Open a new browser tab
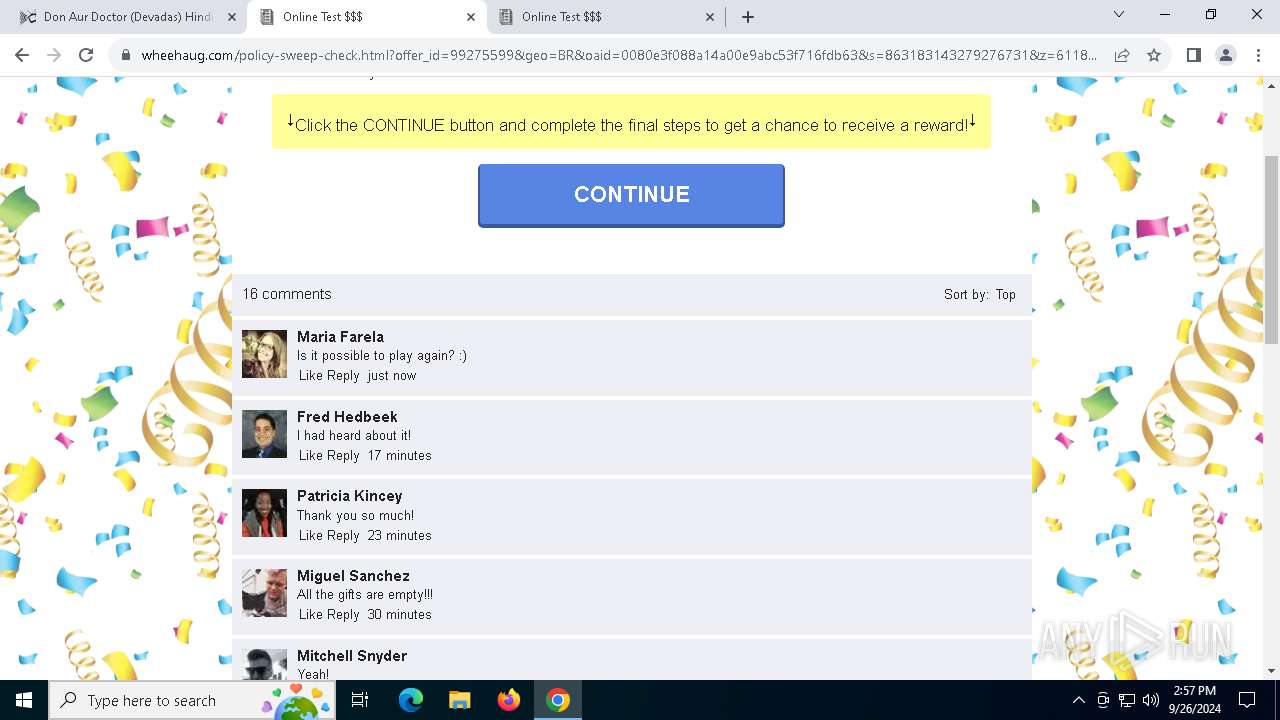This screenshot has height=720, width=1280. coord(747,16)
